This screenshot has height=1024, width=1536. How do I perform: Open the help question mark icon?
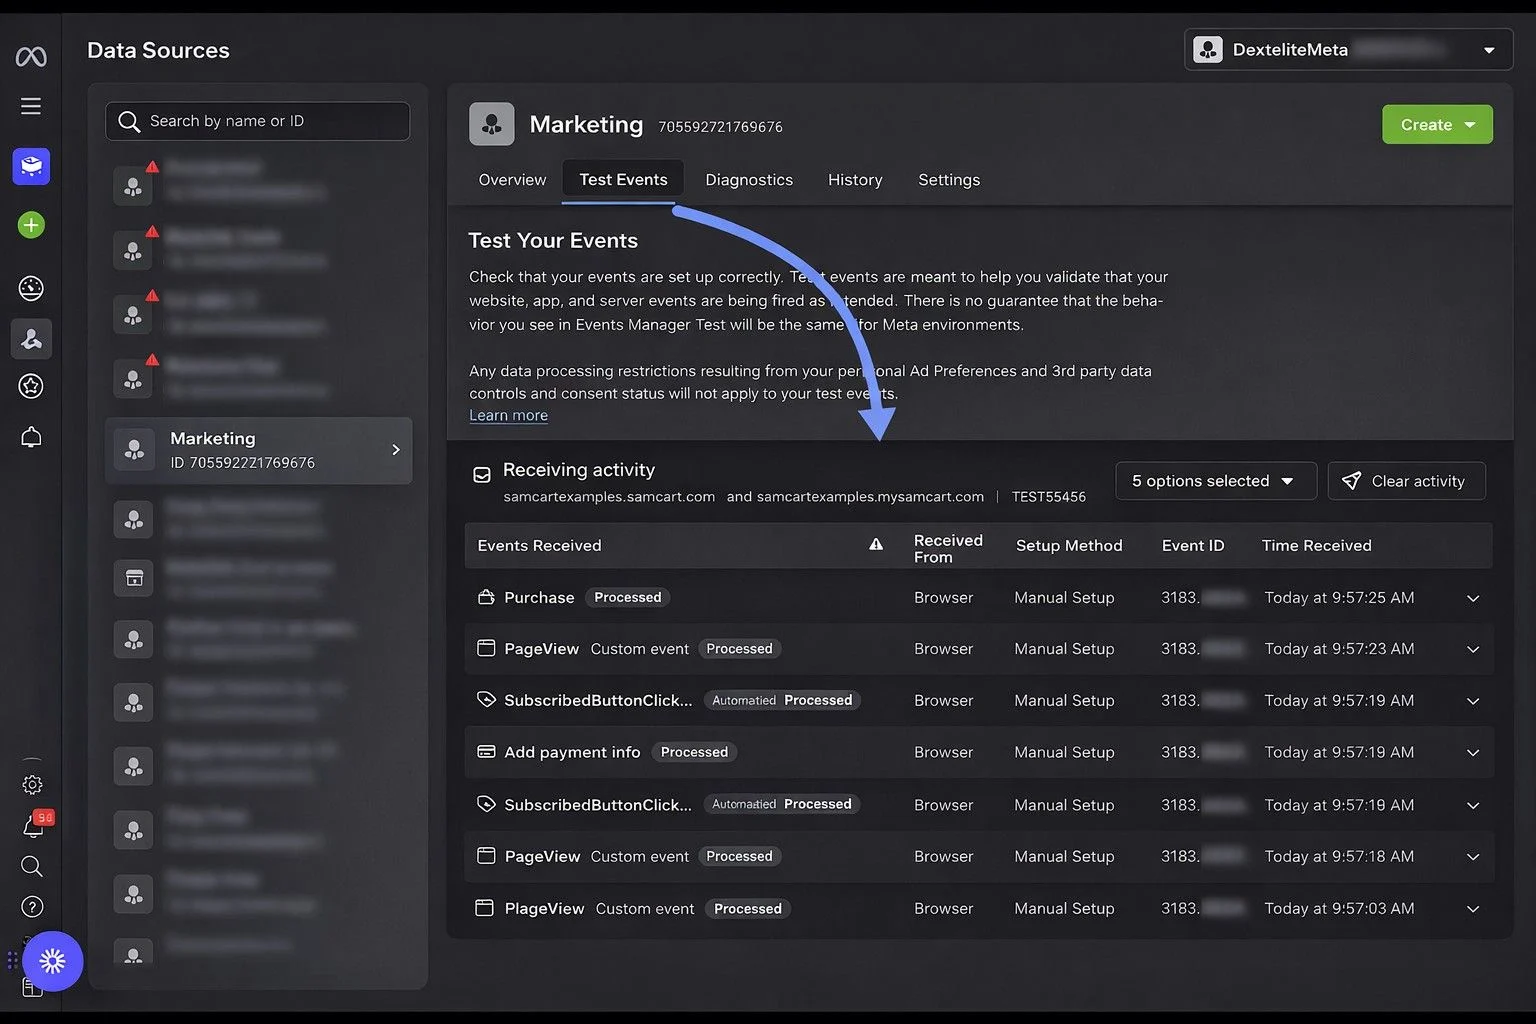pos(32,907)
